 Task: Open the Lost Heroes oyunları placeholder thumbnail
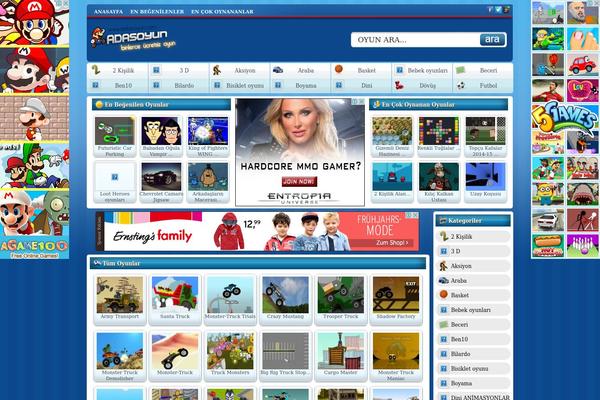pyautogui.click(x=115, y=177)
